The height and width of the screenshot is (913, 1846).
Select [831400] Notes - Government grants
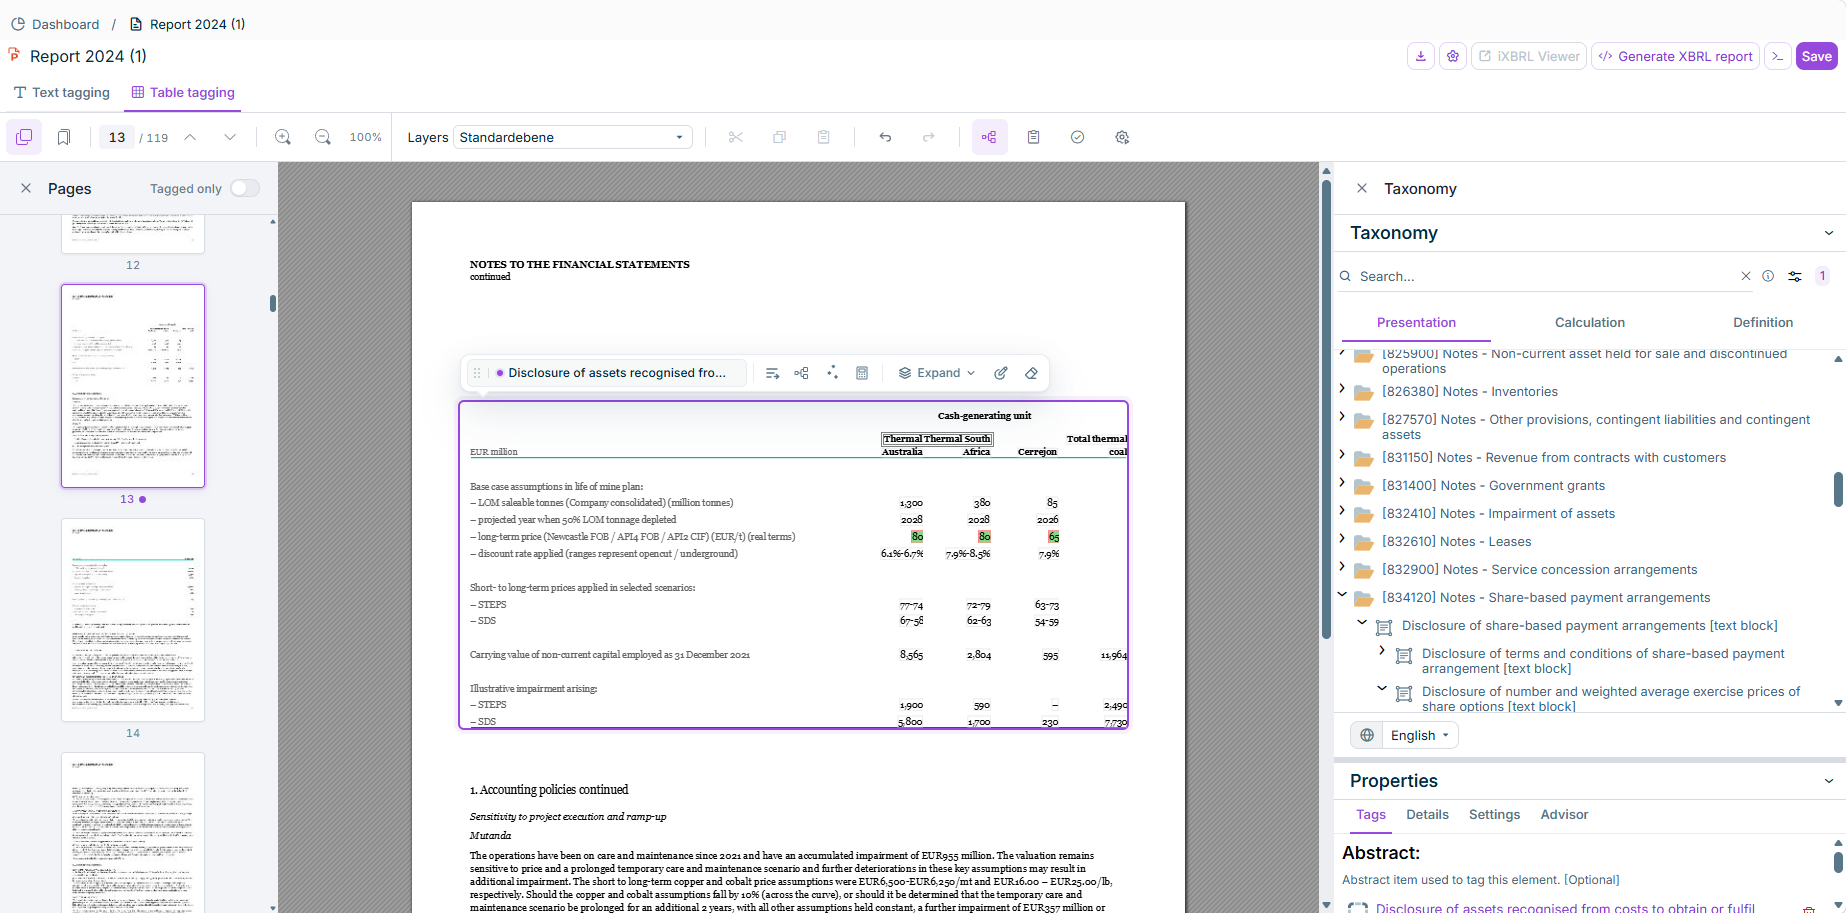(1493, 485)
